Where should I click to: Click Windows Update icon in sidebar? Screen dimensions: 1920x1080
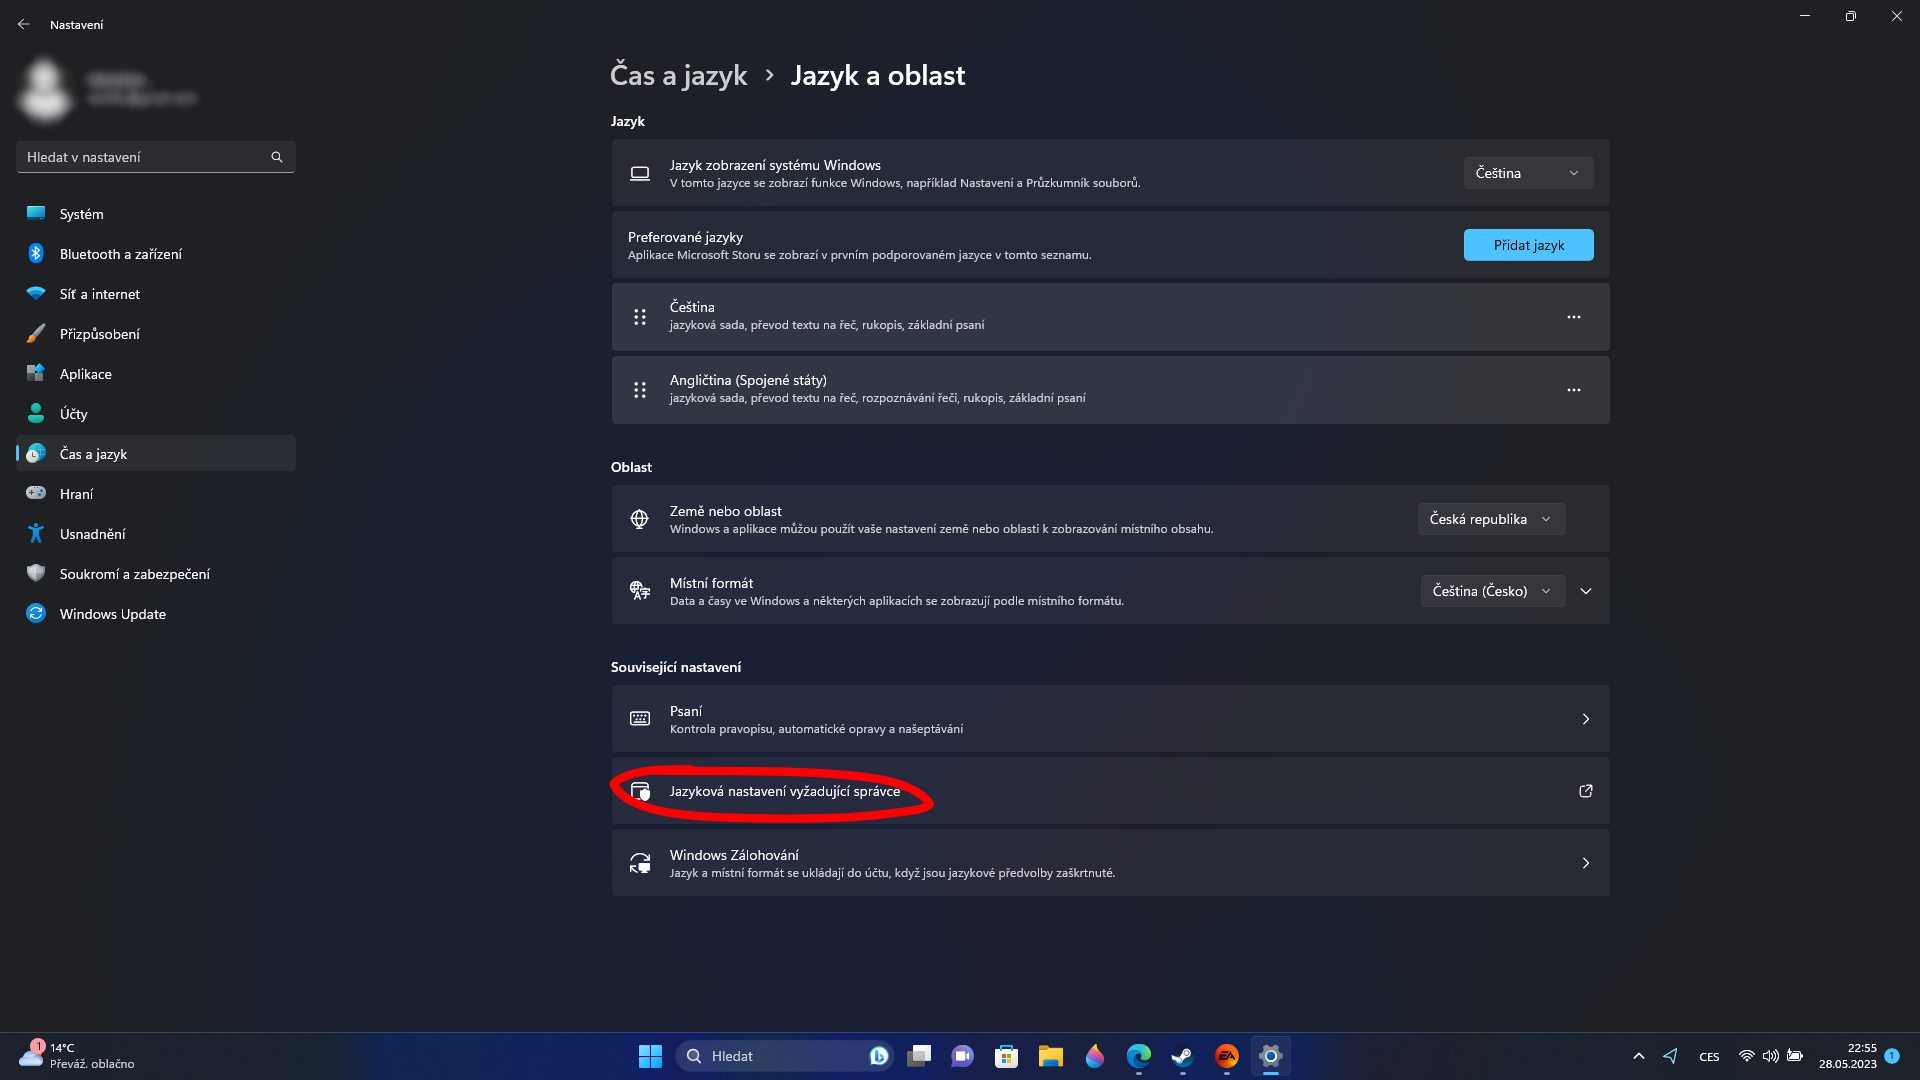[x=36, y=614]
